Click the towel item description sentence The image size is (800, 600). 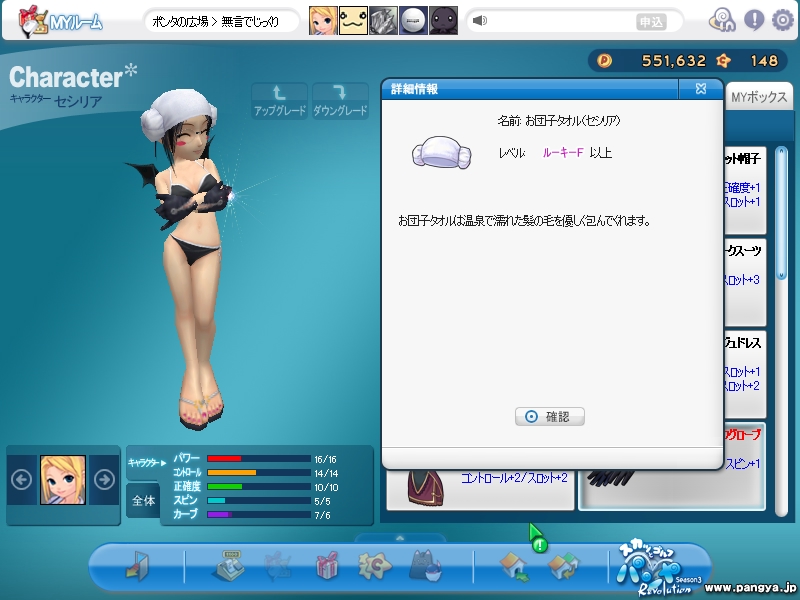[524, 221]
